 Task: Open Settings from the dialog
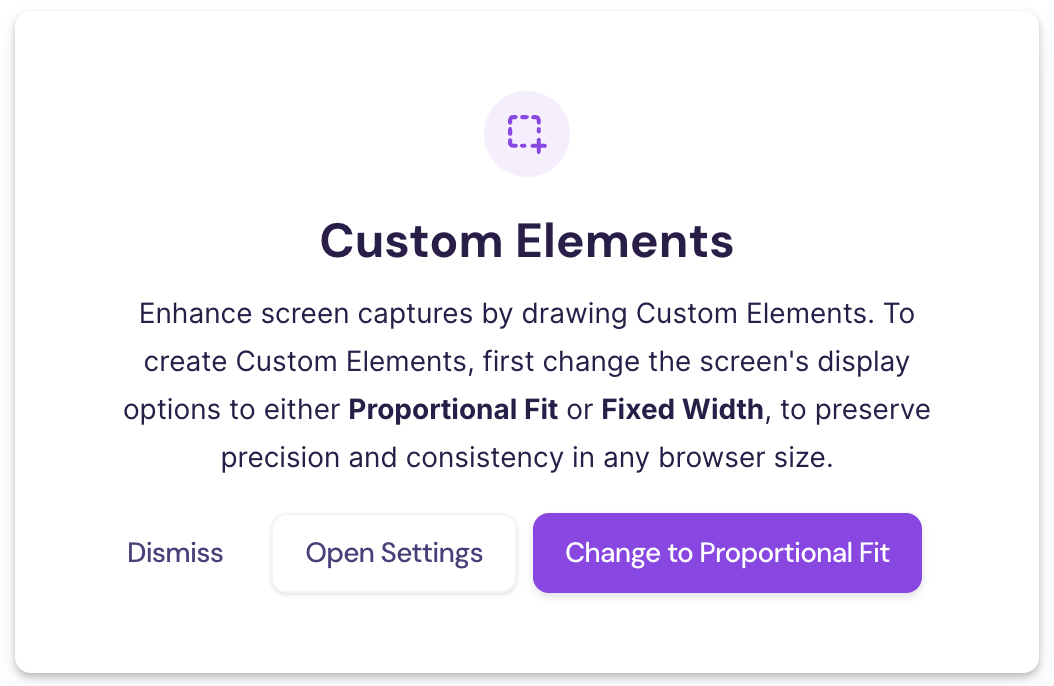point(394,553)
